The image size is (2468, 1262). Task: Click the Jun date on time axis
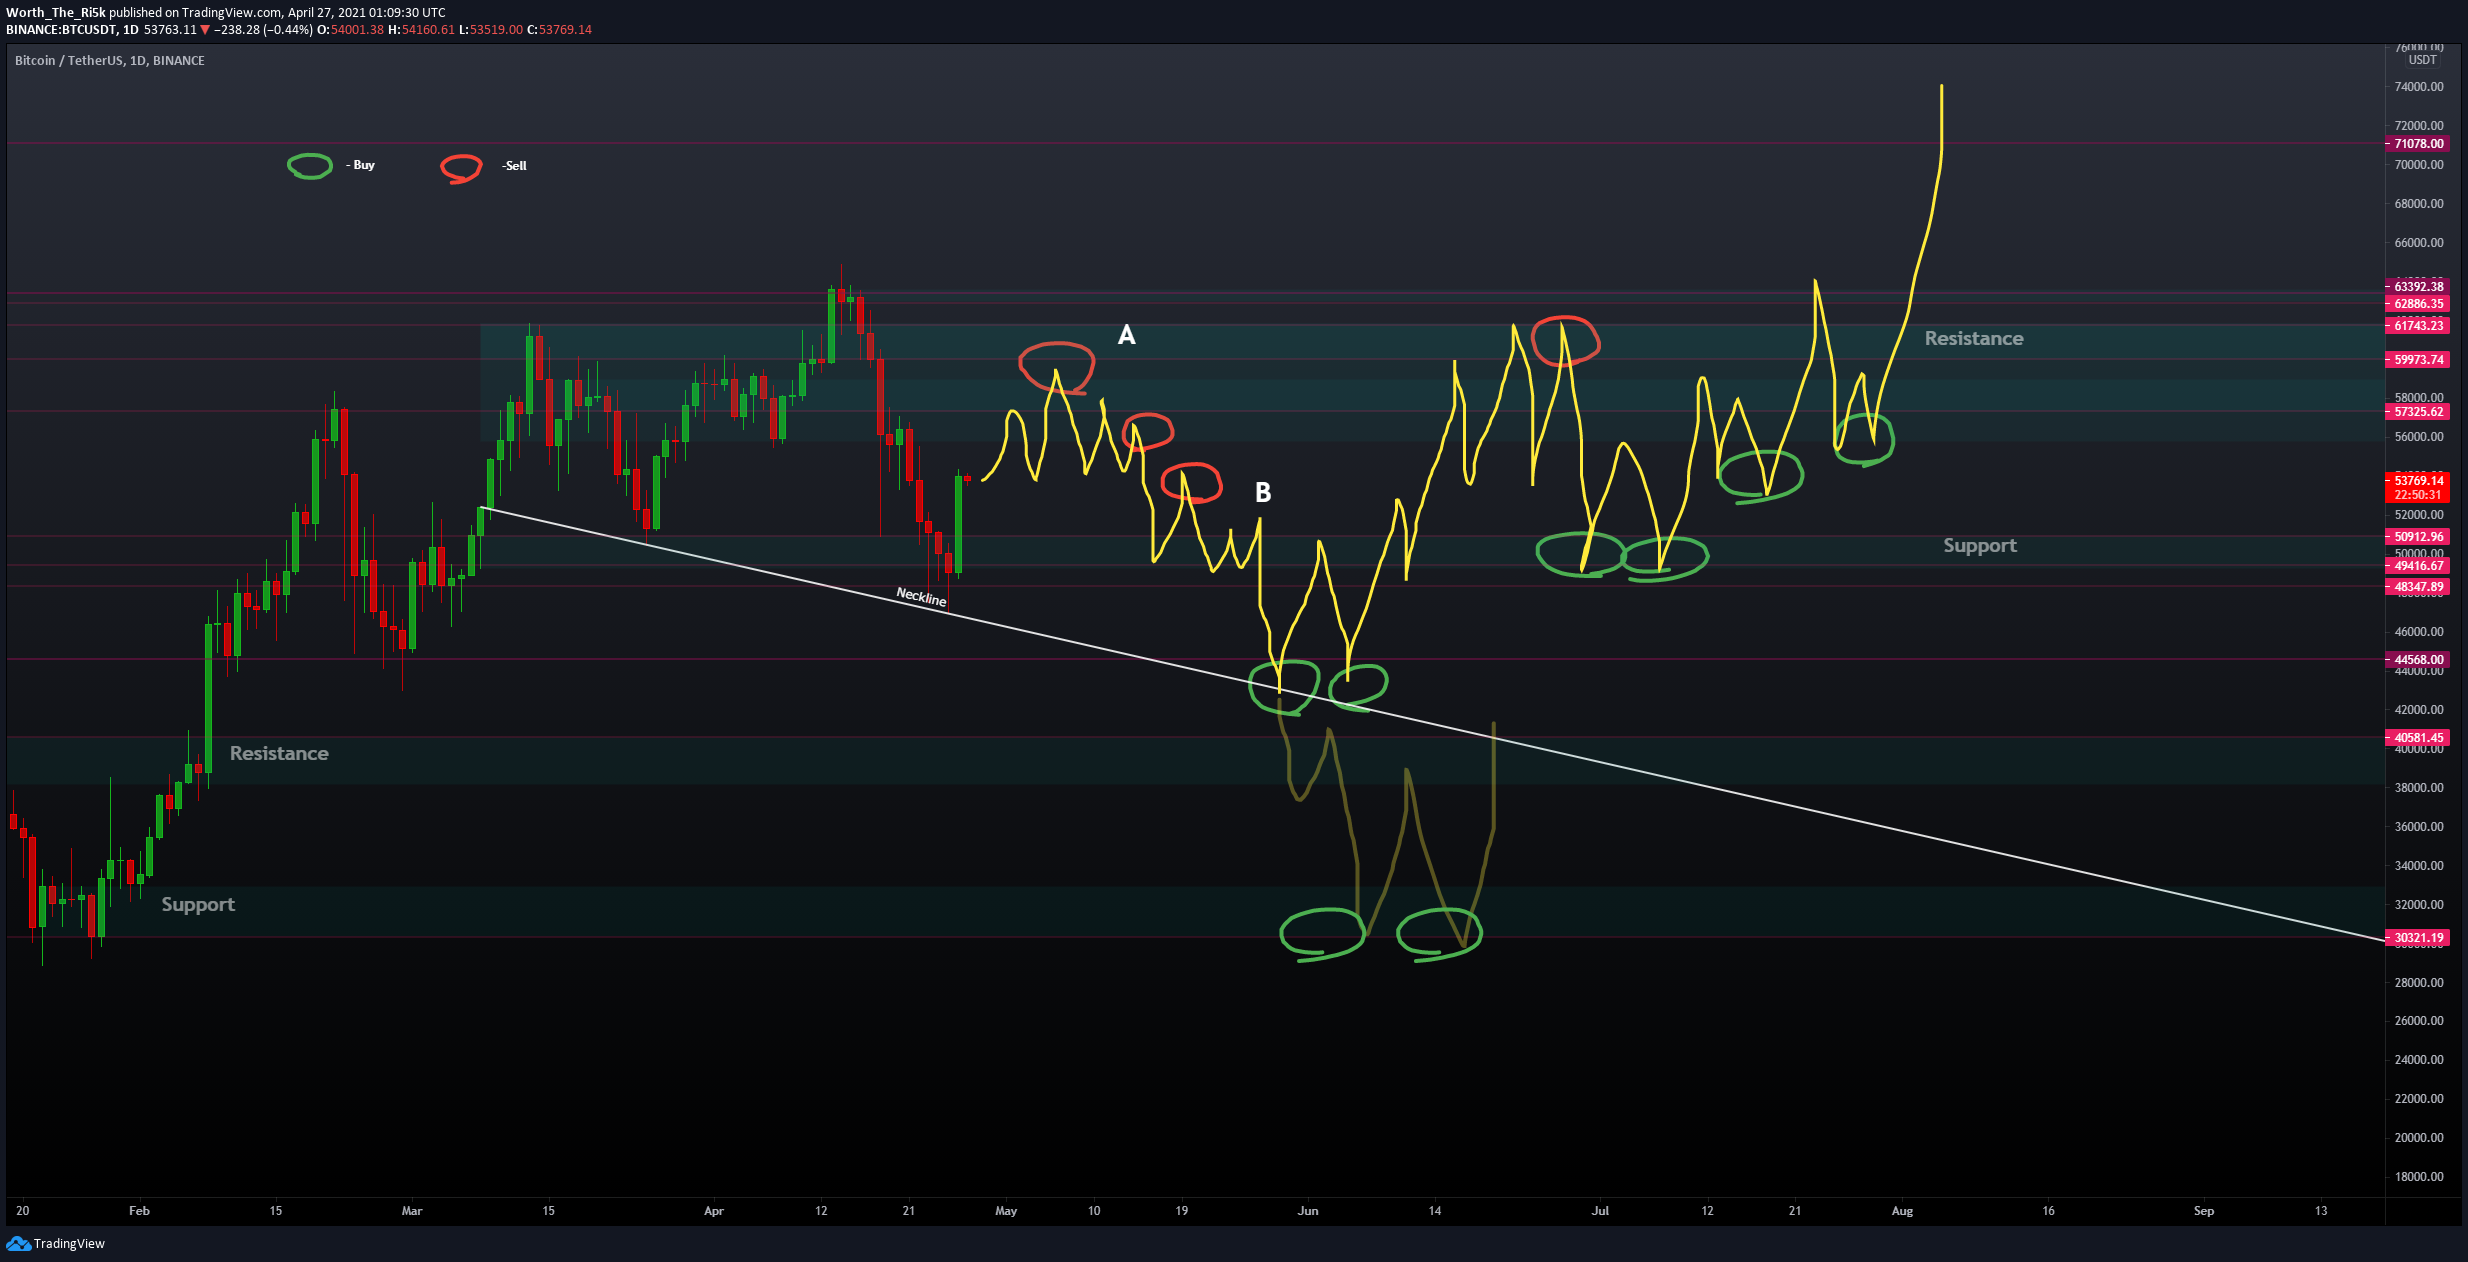(1308, 1211)
